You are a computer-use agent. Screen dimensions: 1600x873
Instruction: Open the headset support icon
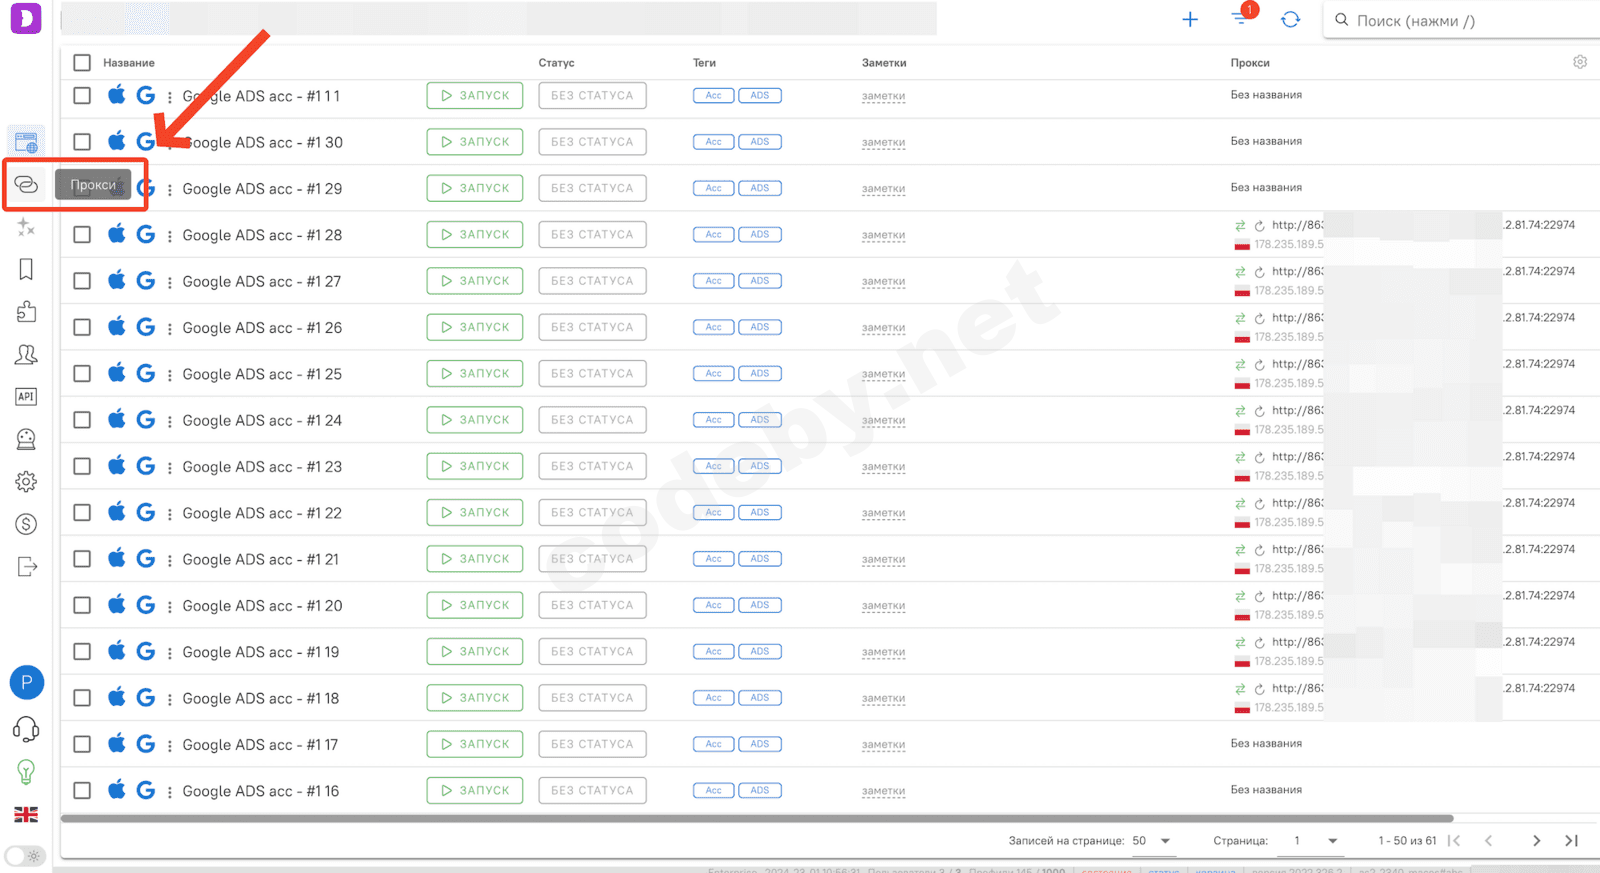coord(26,730)
